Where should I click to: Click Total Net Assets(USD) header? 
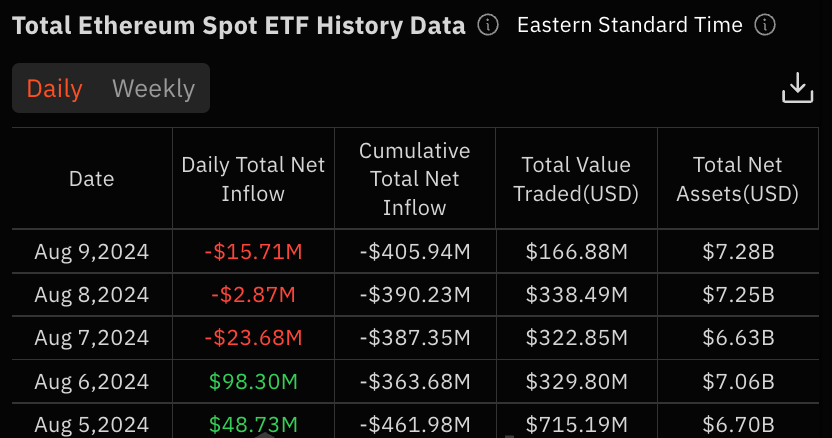tap(738, 179)
